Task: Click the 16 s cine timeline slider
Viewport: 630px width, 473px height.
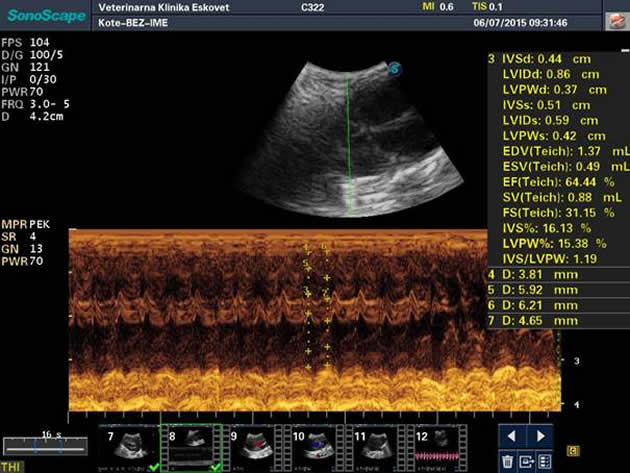Action: [x=45, y=446]
